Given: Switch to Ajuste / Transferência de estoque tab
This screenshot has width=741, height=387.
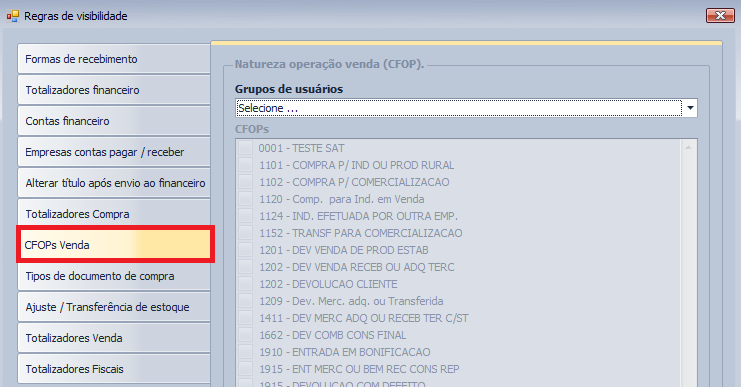Looking at the screenshot, I should (114, 307).
